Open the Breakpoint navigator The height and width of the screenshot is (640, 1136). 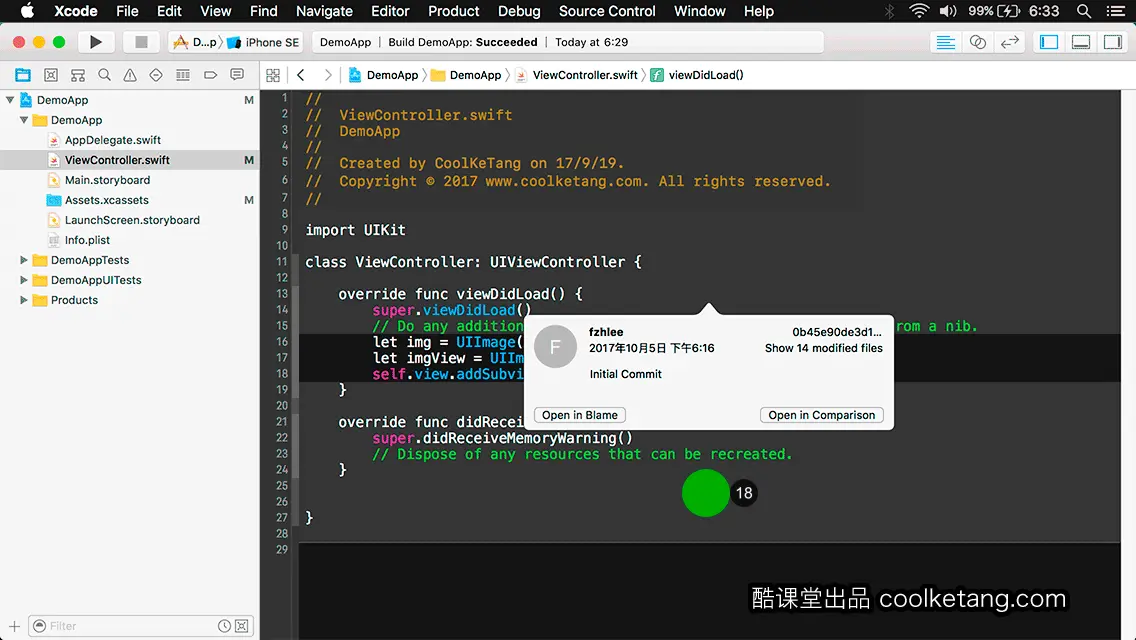(210, 75)
